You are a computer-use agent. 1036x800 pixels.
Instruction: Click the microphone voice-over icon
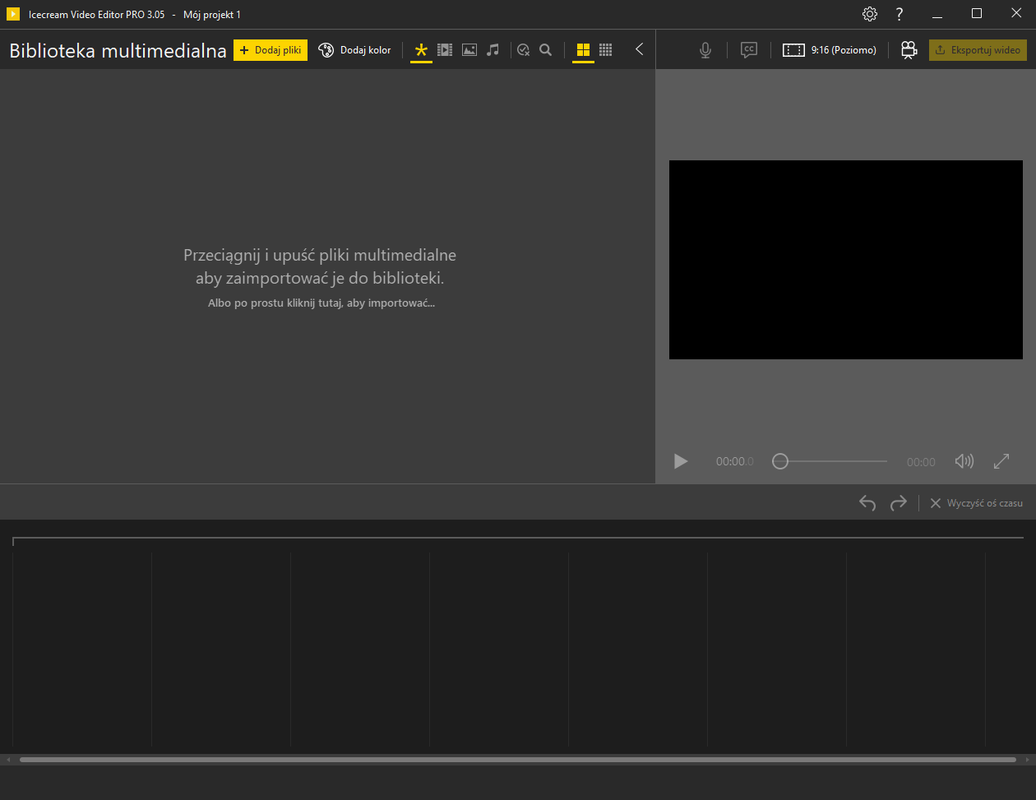[705, 50]
